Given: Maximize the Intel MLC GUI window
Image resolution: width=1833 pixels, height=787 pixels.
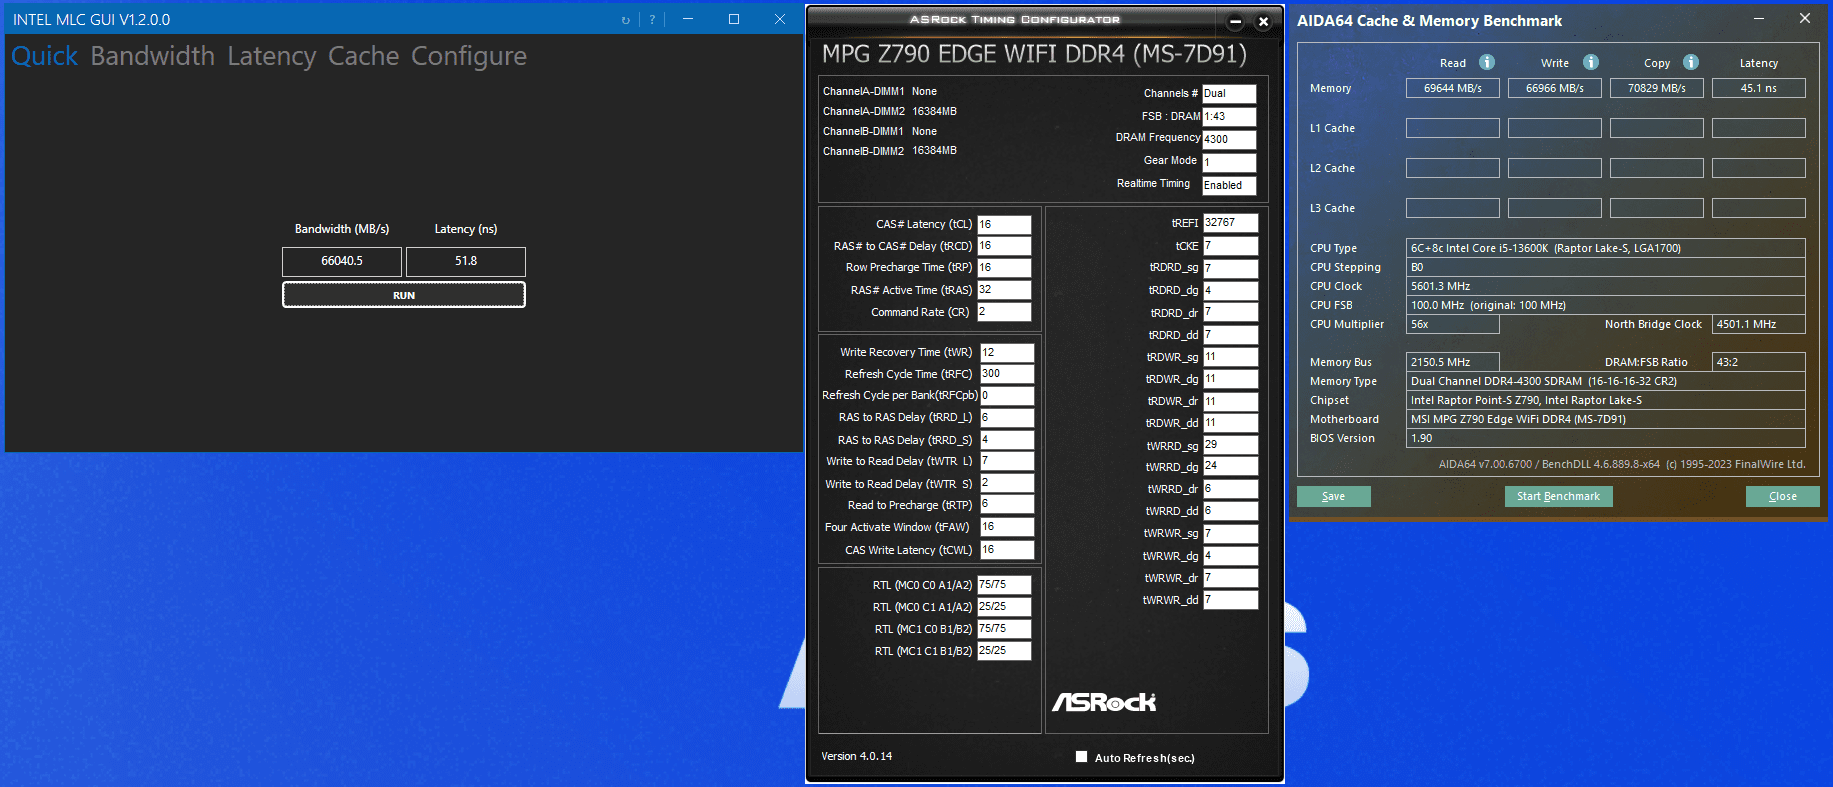Looking at the screenshot, I should pyautogui.click(x=734, y=19).
